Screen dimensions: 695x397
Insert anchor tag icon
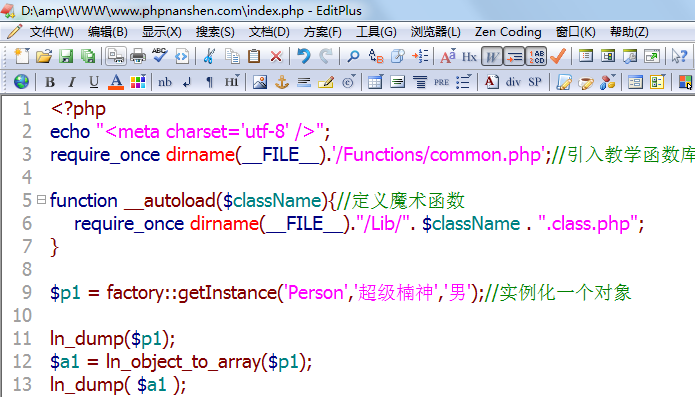(x=282, y=82)
